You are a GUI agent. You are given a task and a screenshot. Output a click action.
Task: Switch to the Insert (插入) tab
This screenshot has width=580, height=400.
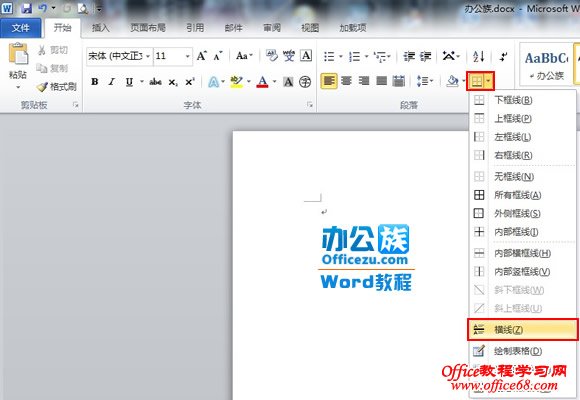pyautogui.click(x=101, y=28)
